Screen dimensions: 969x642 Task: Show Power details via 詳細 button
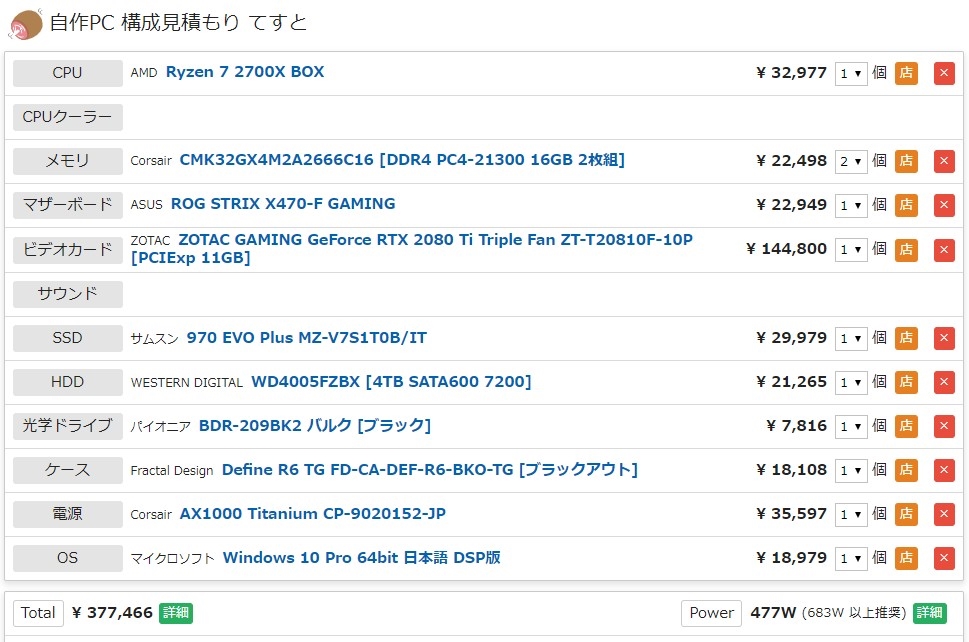(929, 613)
